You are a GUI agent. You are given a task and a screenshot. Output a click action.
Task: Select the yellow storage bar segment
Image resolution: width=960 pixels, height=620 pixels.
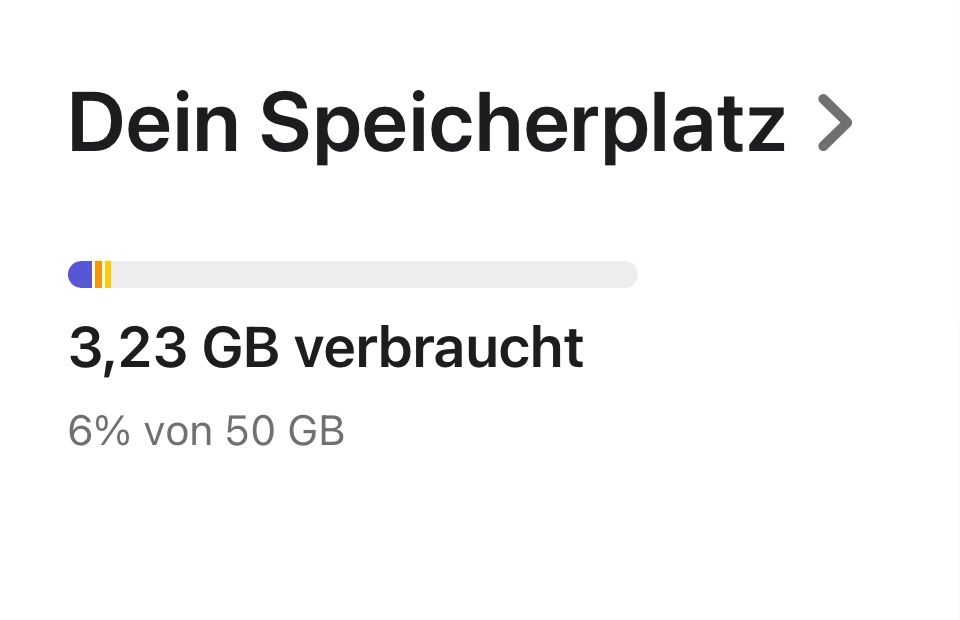(x=107, y=274)
